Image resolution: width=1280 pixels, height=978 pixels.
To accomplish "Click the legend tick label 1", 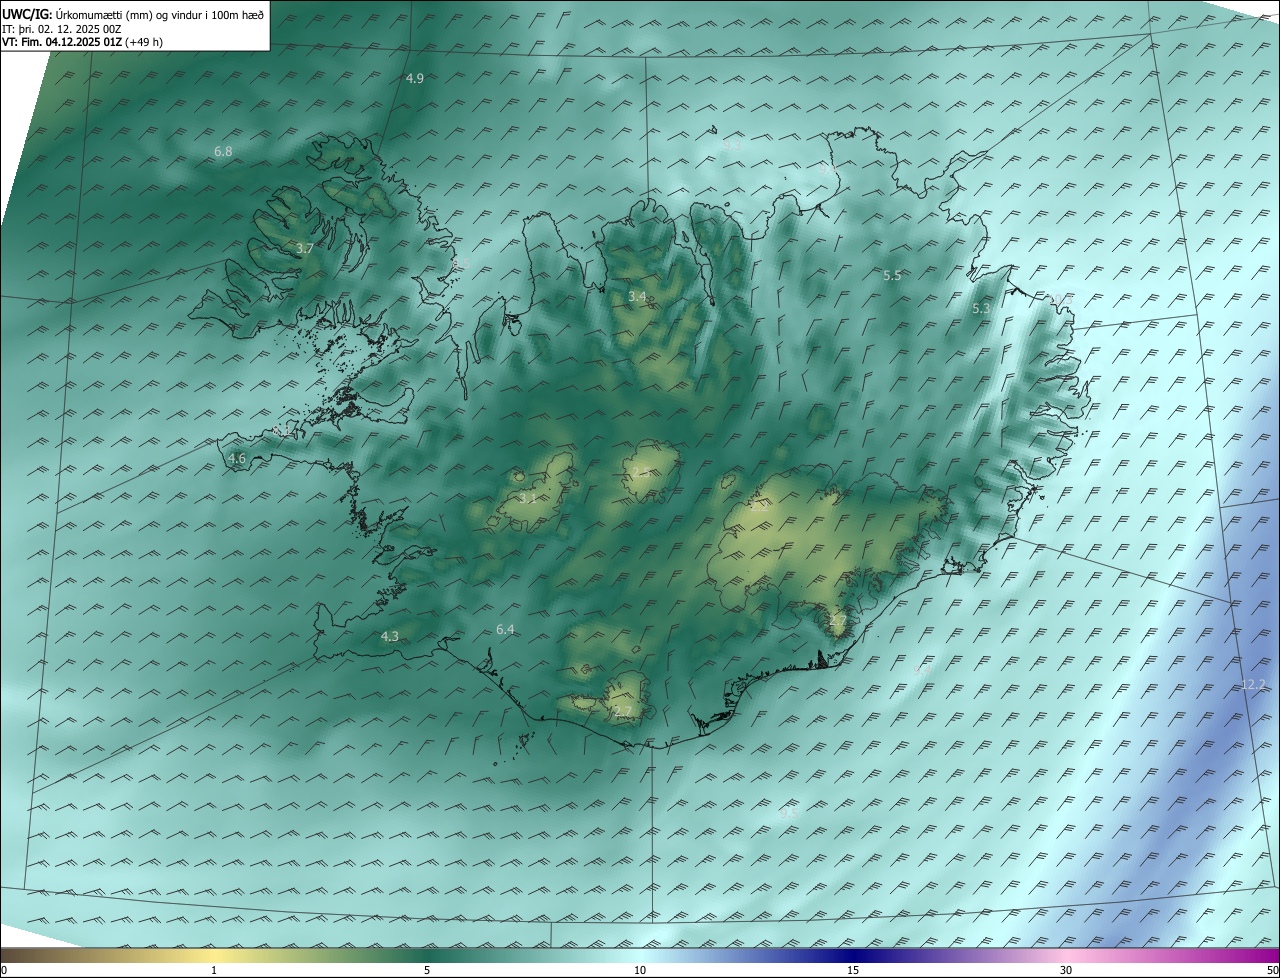I will coord(214,970).
